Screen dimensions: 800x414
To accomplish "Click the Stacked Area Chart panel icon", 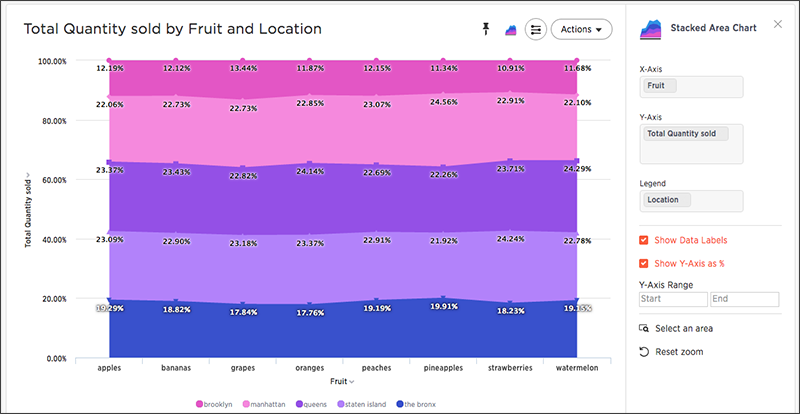I will (x=651, y=29).
